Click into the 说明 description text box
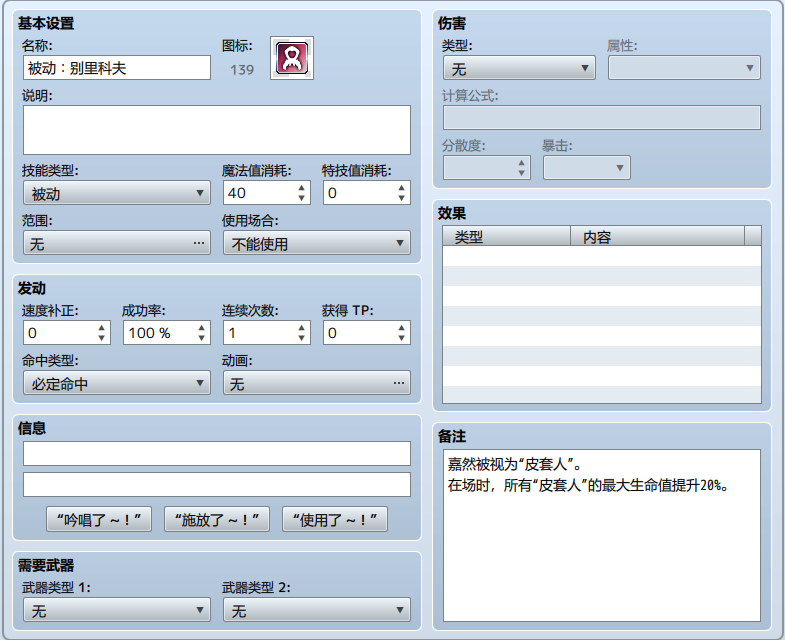The width and height of the screenshot is (785, 640). (217, 130)
